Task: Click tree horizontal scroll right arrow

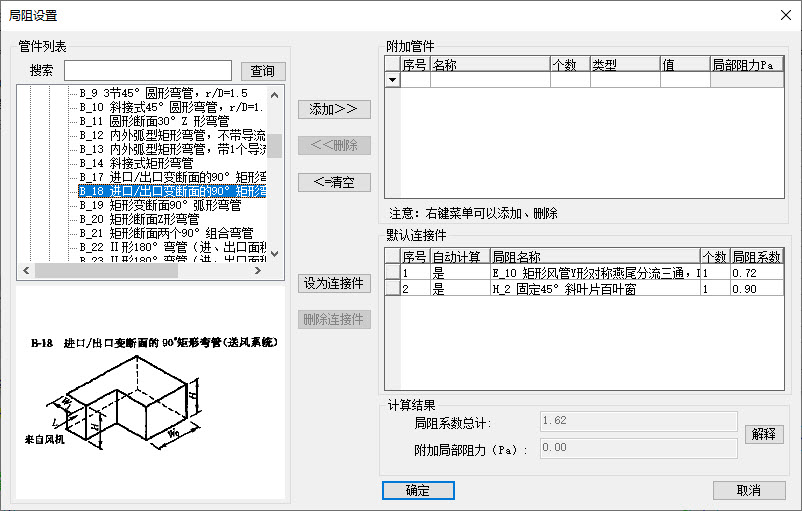Action: tap(258, 270)
